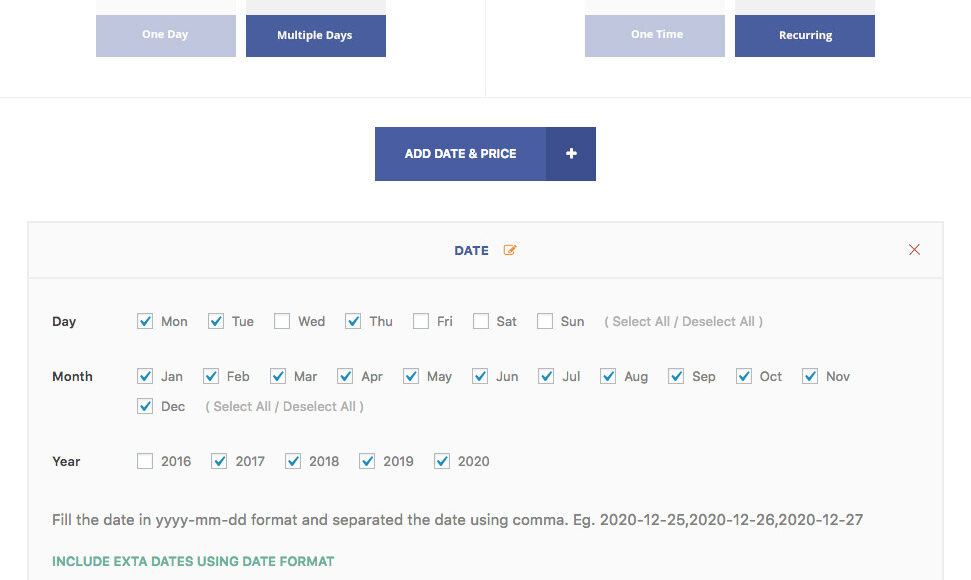Click the orange edit icon beside DATE
This screenshot has height=580, width=971.
(510, 250)
